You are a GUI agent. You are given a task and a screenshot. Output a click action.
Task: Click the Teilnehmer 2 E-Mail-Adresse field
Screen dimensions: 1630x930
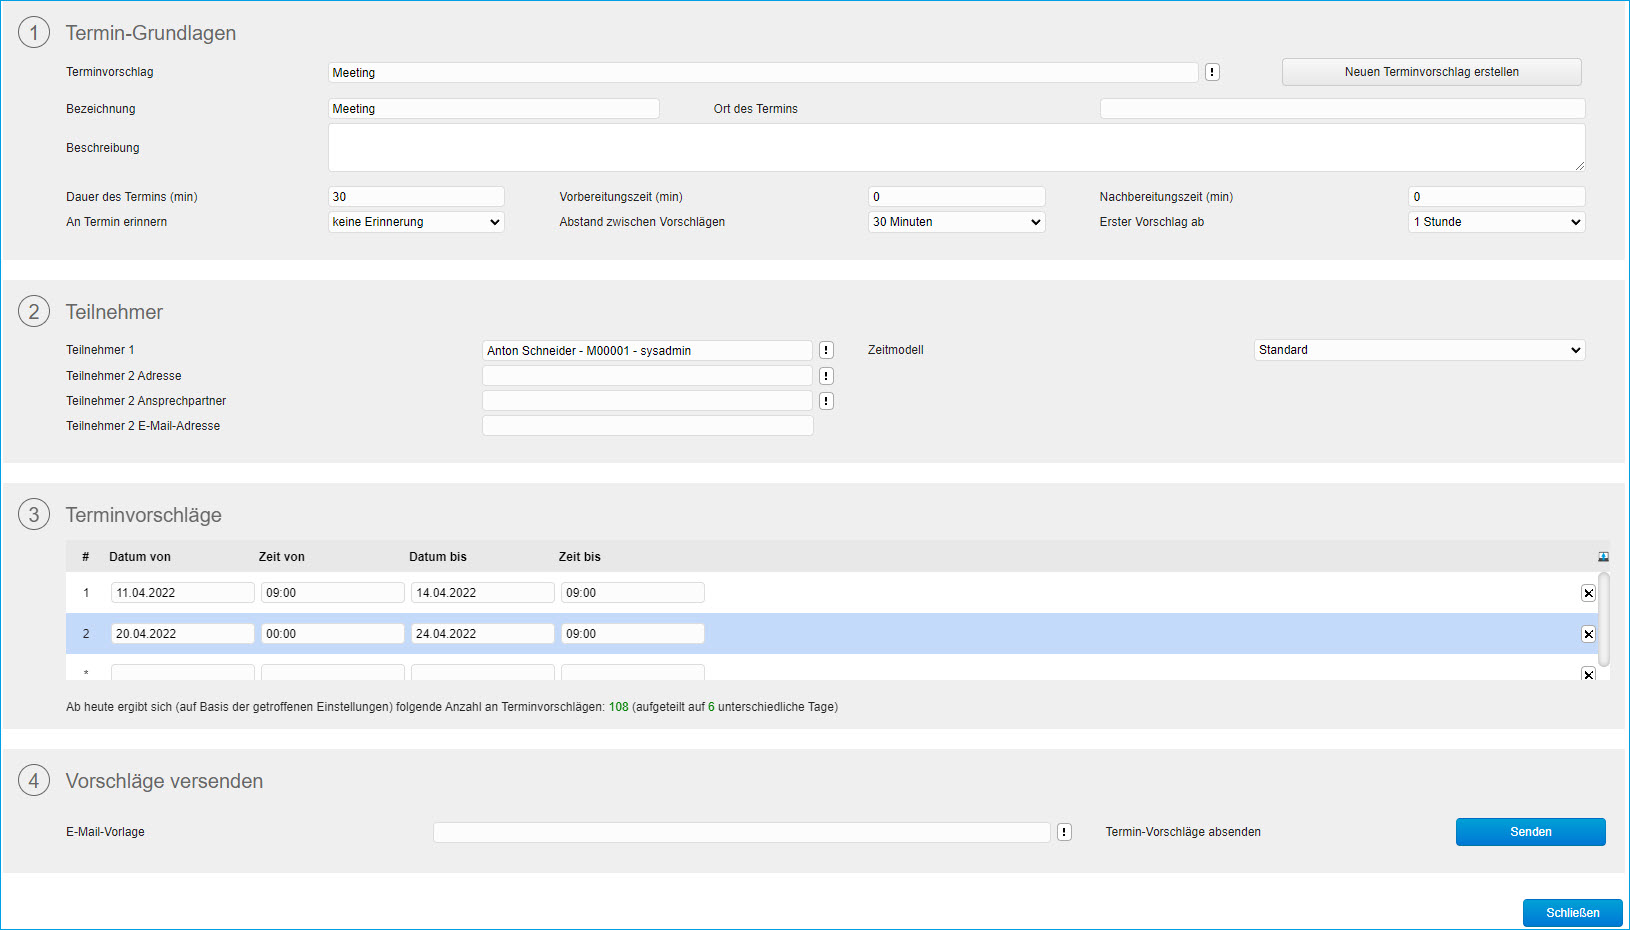coord(648,426)
